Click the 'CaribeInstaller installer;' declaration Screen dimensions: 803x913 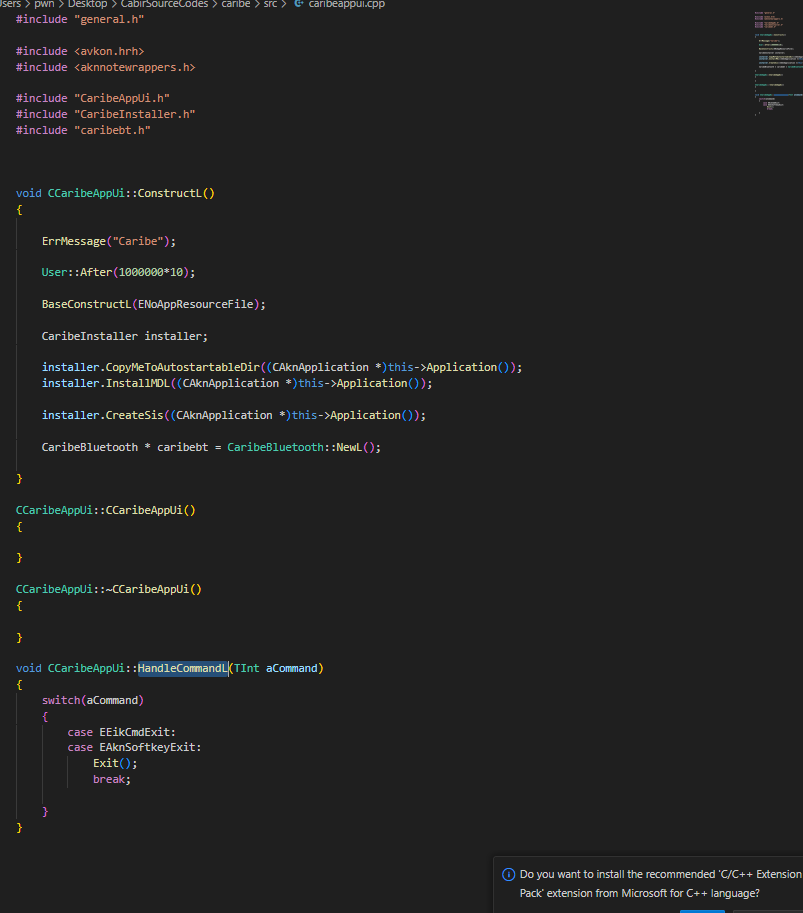(x=125, y=336)
